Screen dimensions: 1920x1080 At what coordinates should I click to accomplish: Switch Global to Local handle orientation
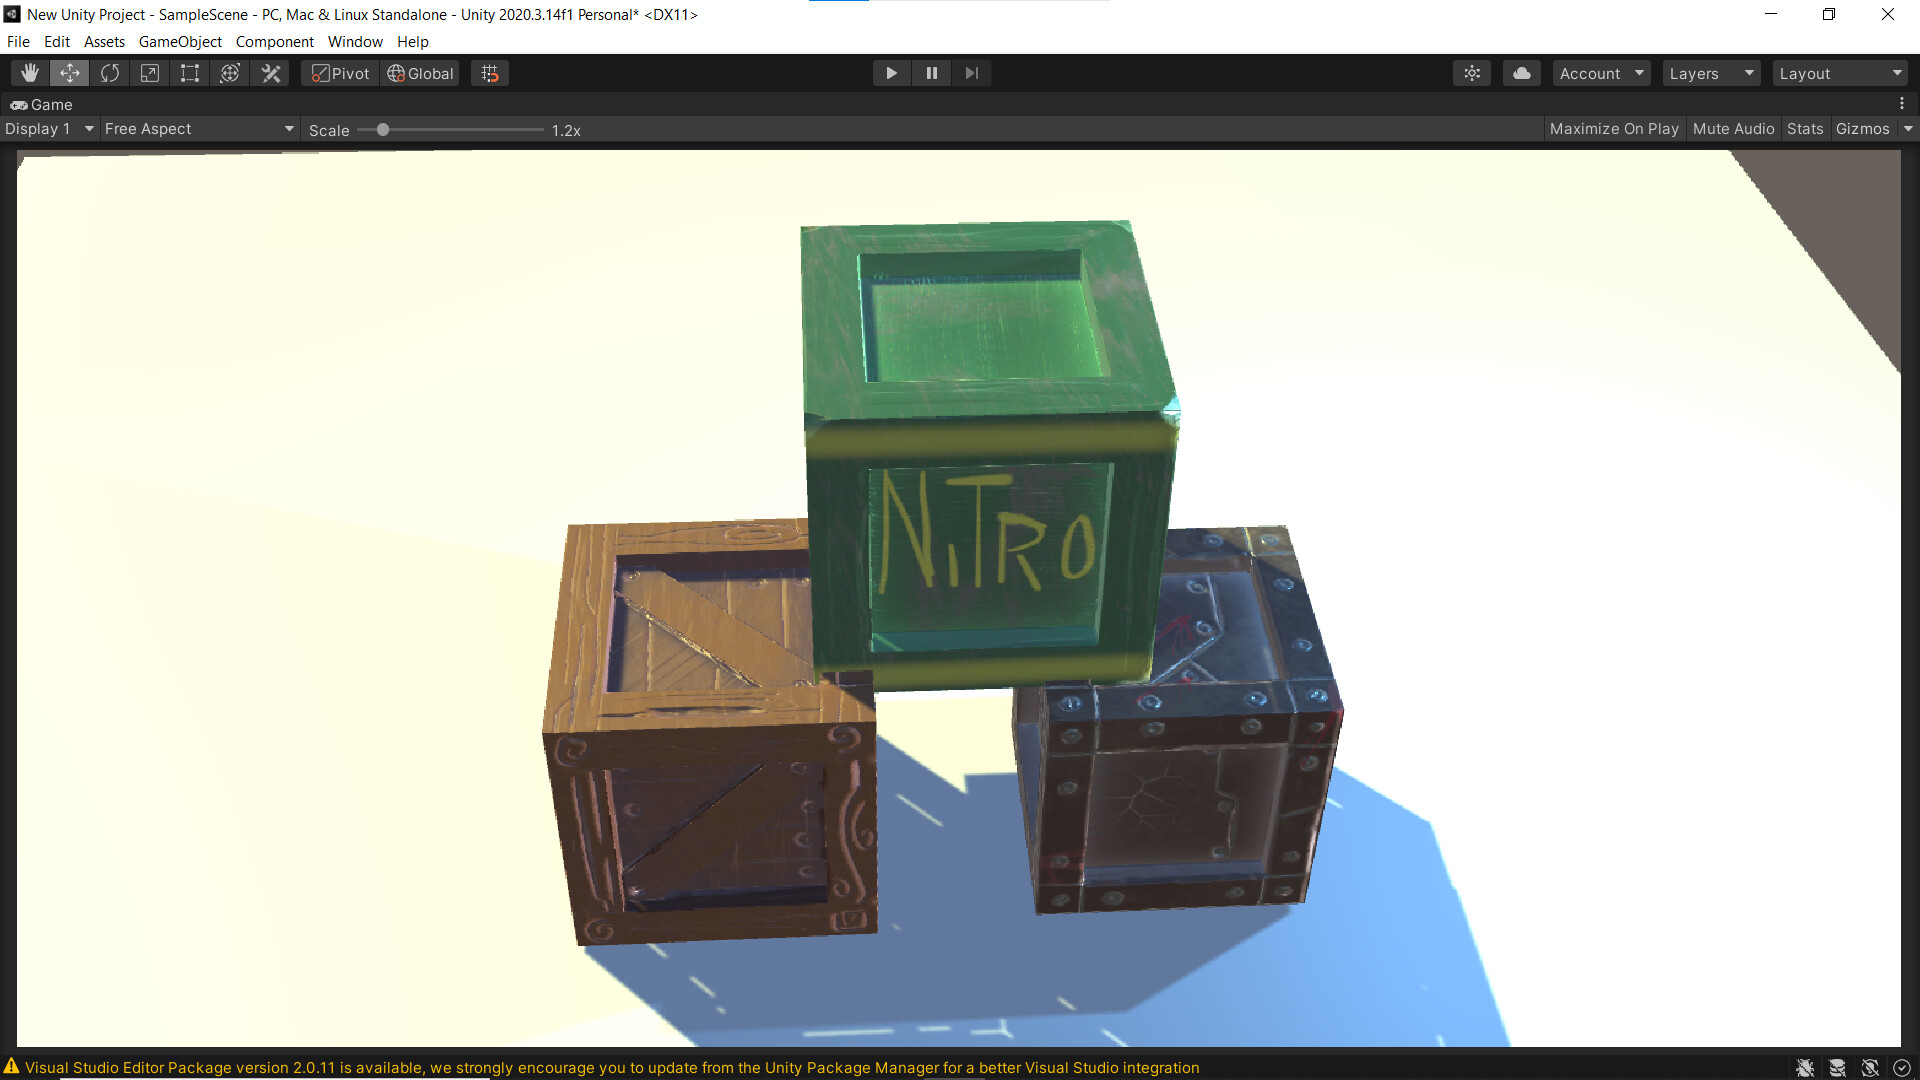419,72
